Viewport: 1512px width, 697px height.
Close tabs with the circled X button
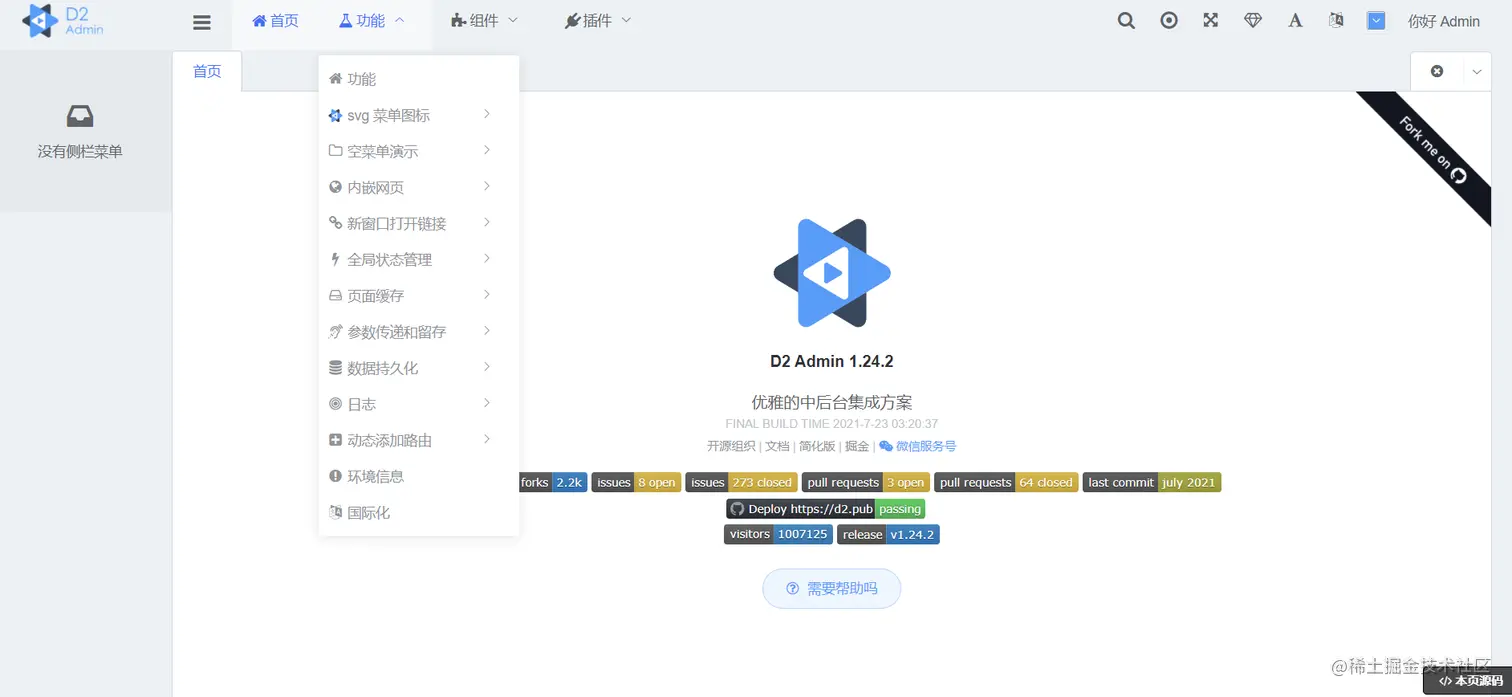point(1437,71)
